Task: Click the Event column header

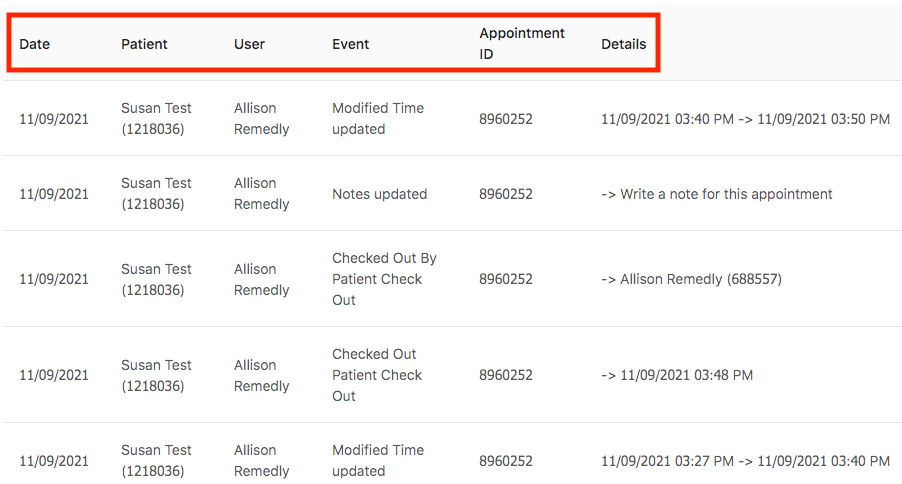Action: (x=350, y=44)
